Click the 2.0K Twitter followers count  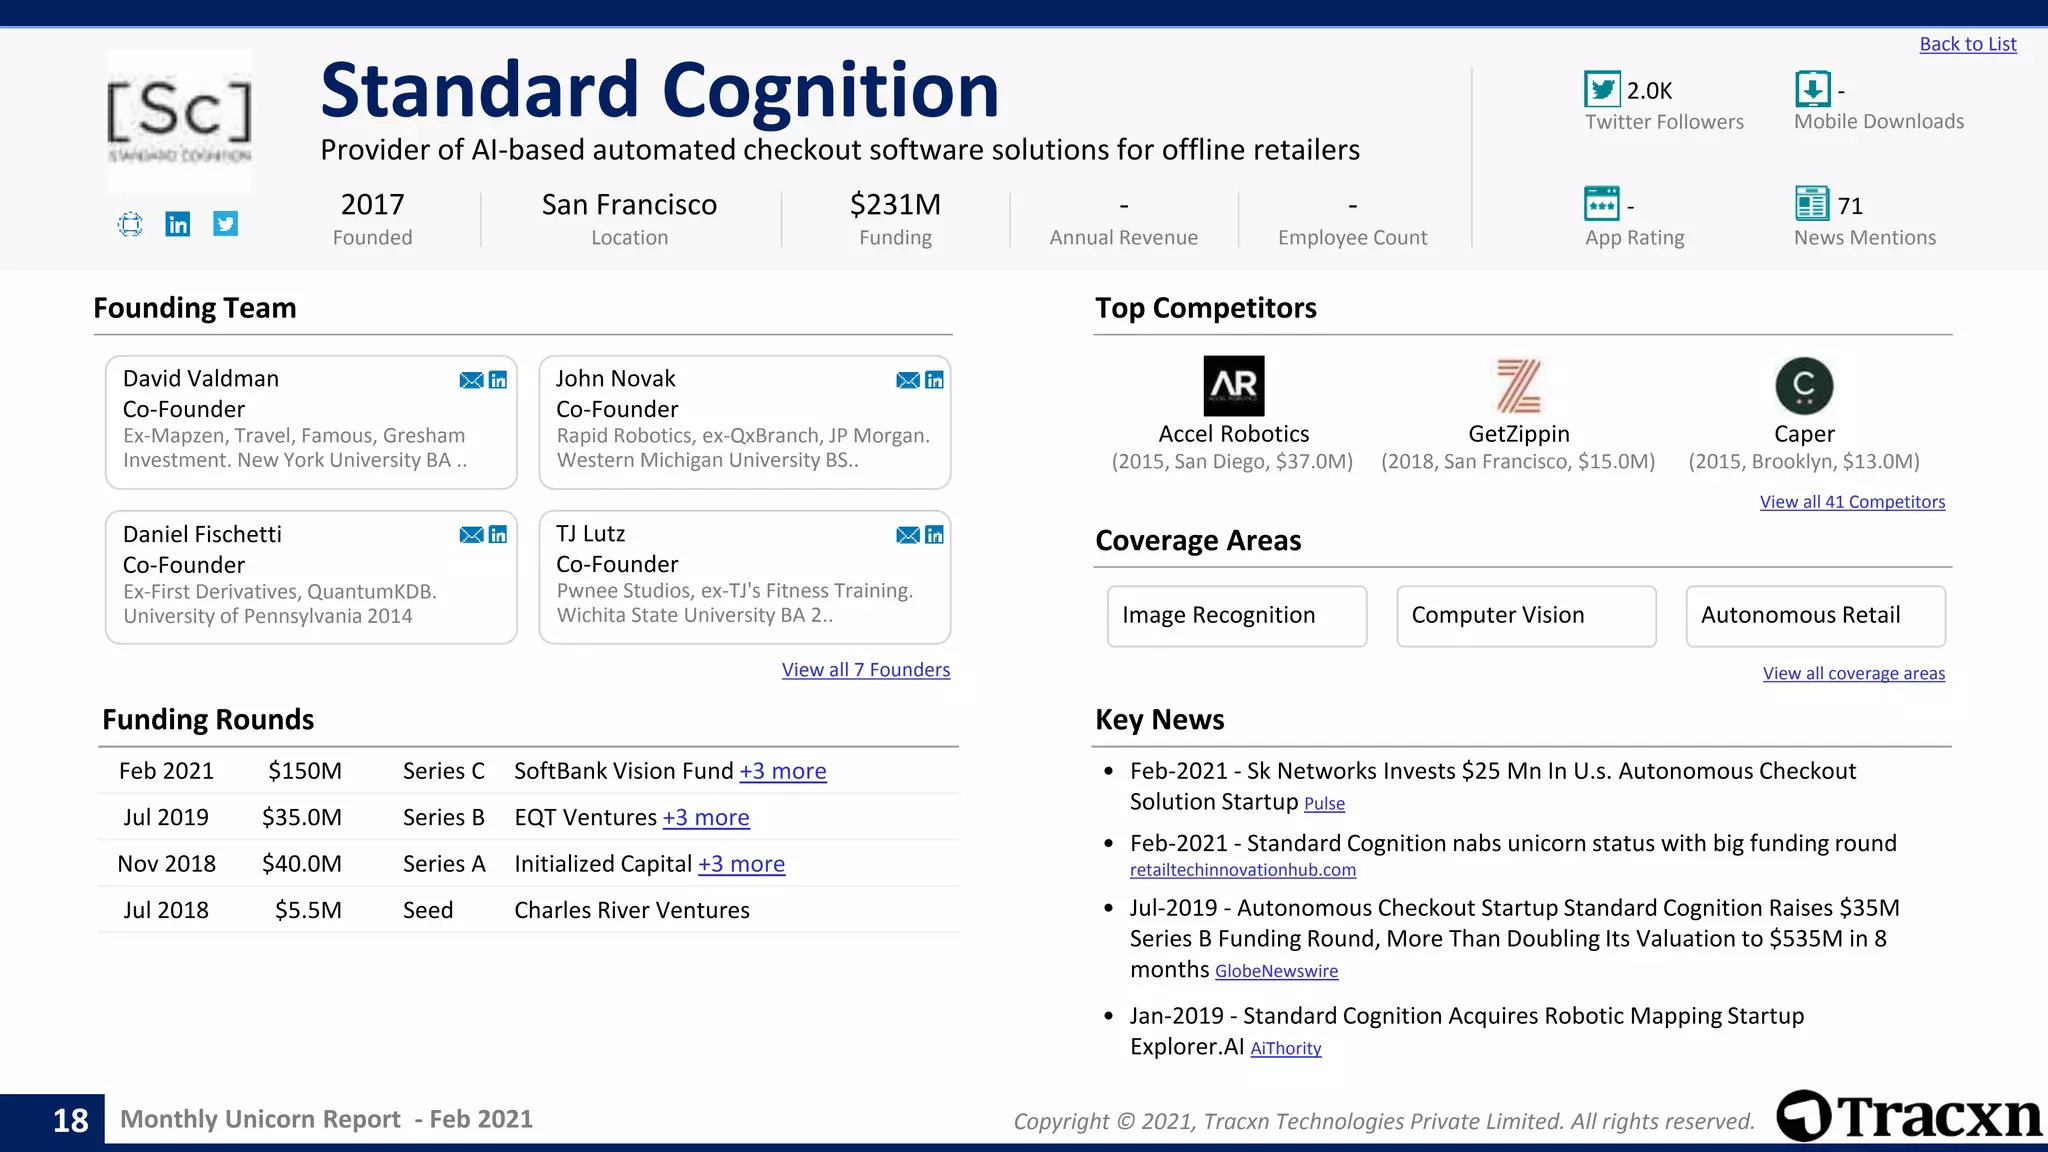(1649, 91)
